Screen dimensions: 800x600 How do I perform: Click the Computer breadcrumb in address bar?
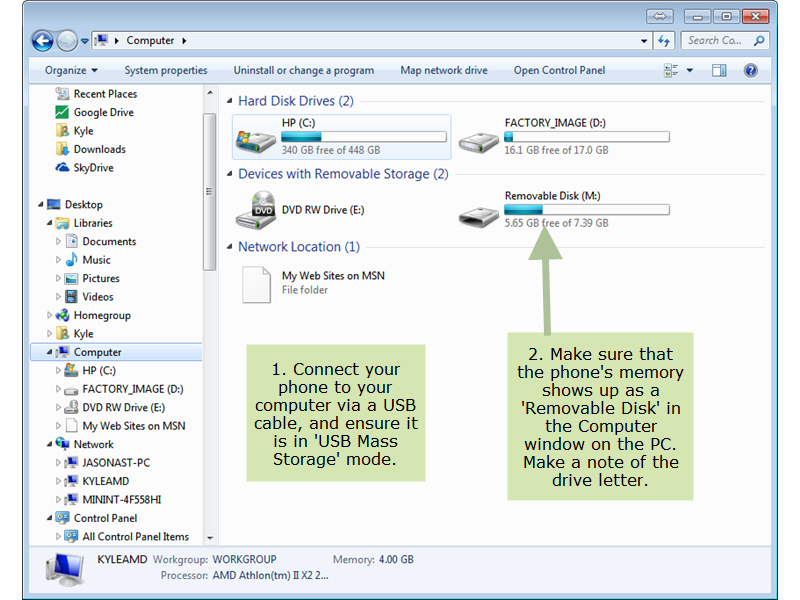click(x=150, y=40)
